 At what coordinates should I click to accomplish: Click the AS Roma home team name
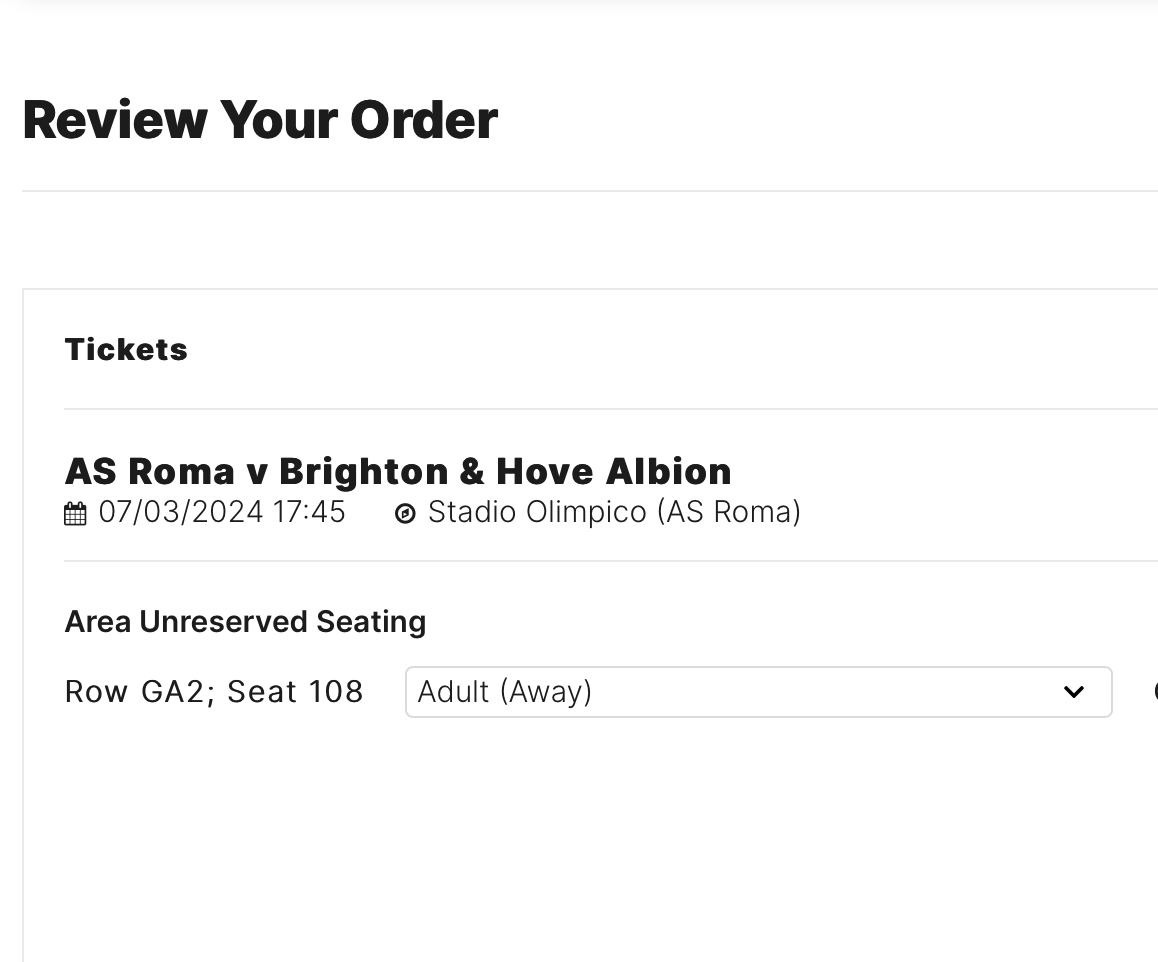click(x=150, y=471)
